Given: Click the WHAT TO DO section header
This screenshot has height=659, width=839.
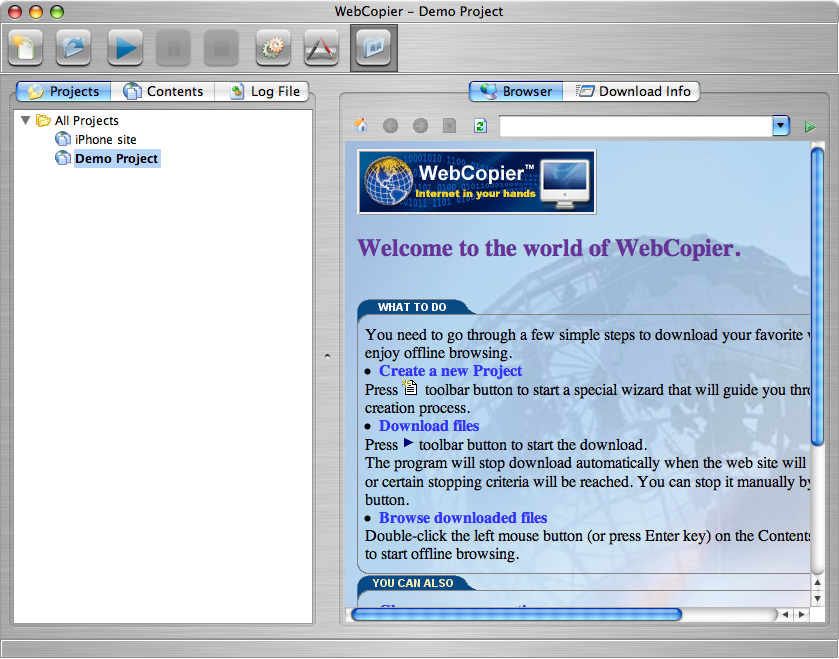Looking at the screenshot, I should [x=412, y=307].
